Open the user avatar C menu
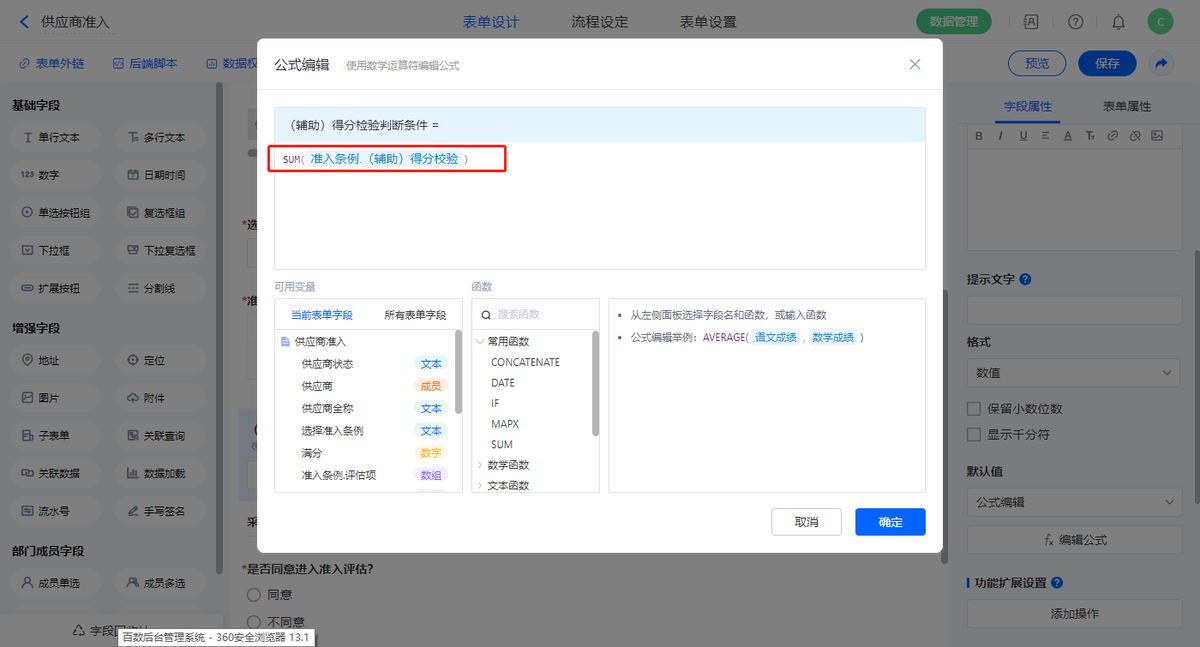 click(x=1160, y=21)
